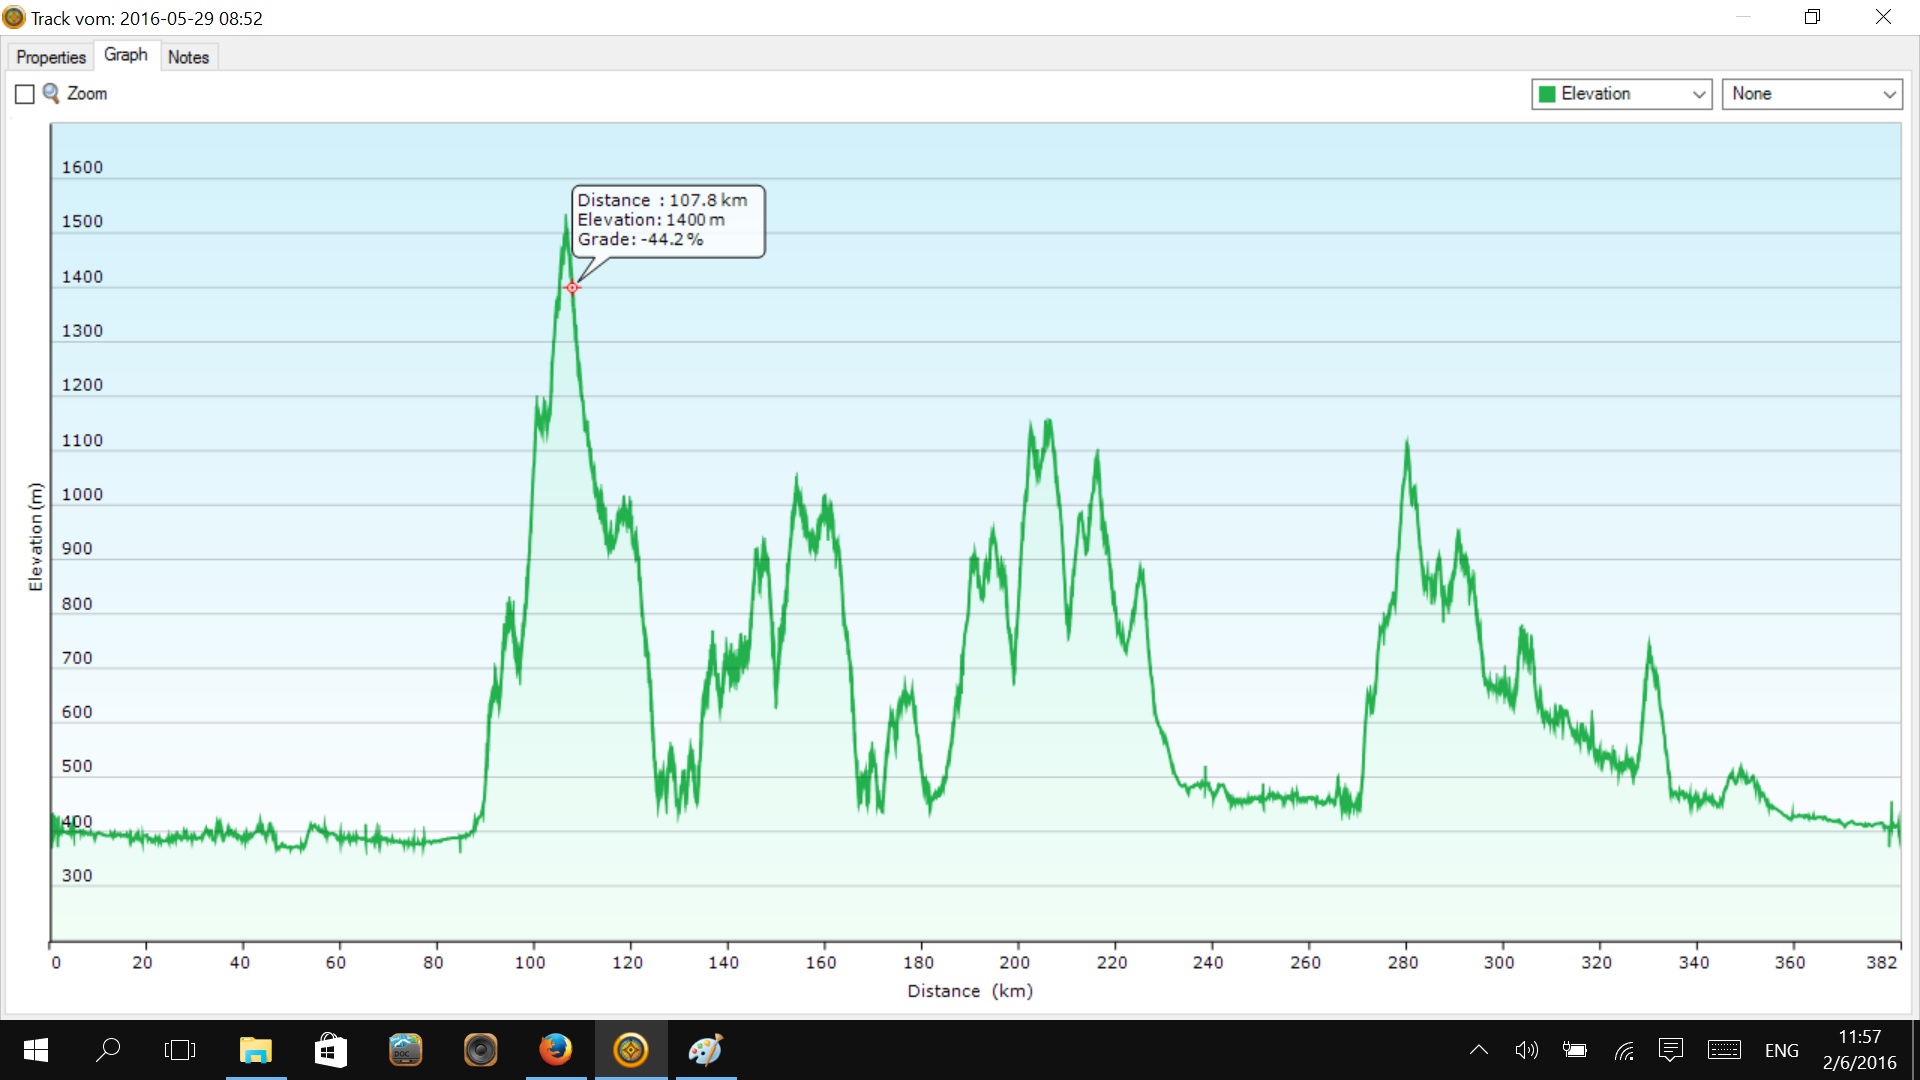Image resolution: width=1920 pixels, height=1080 pixels.
Task: Open File Explorer from the taskbar
Action: point(256,1050)
